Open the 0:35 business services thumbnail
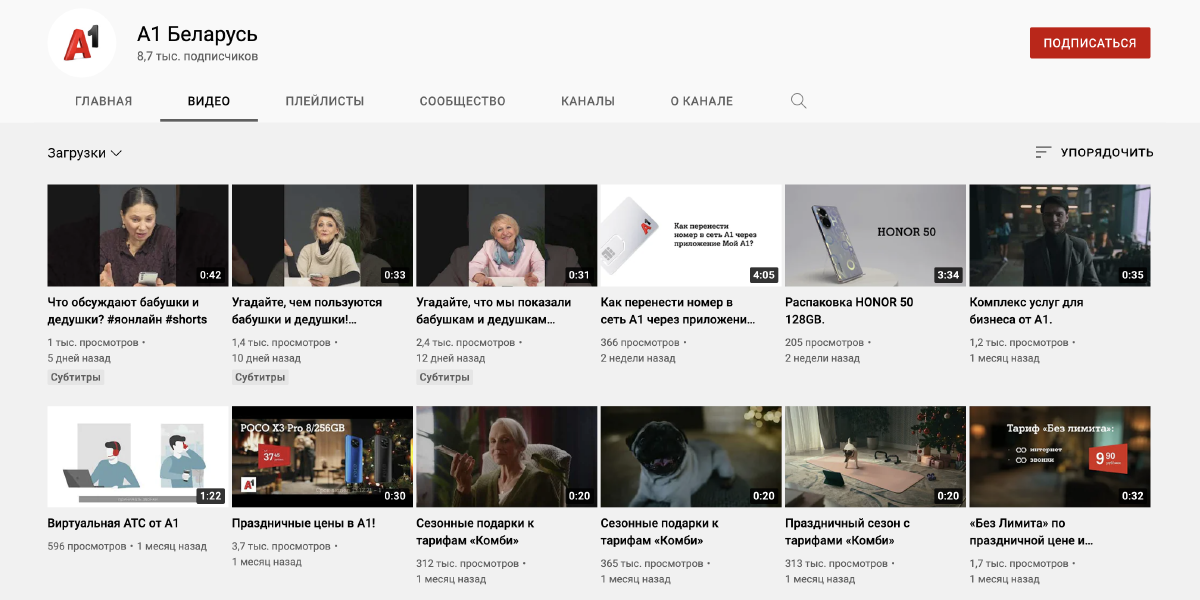Image resolution: width=1200 pixels, height=600 pixels. coord(1060,235)
